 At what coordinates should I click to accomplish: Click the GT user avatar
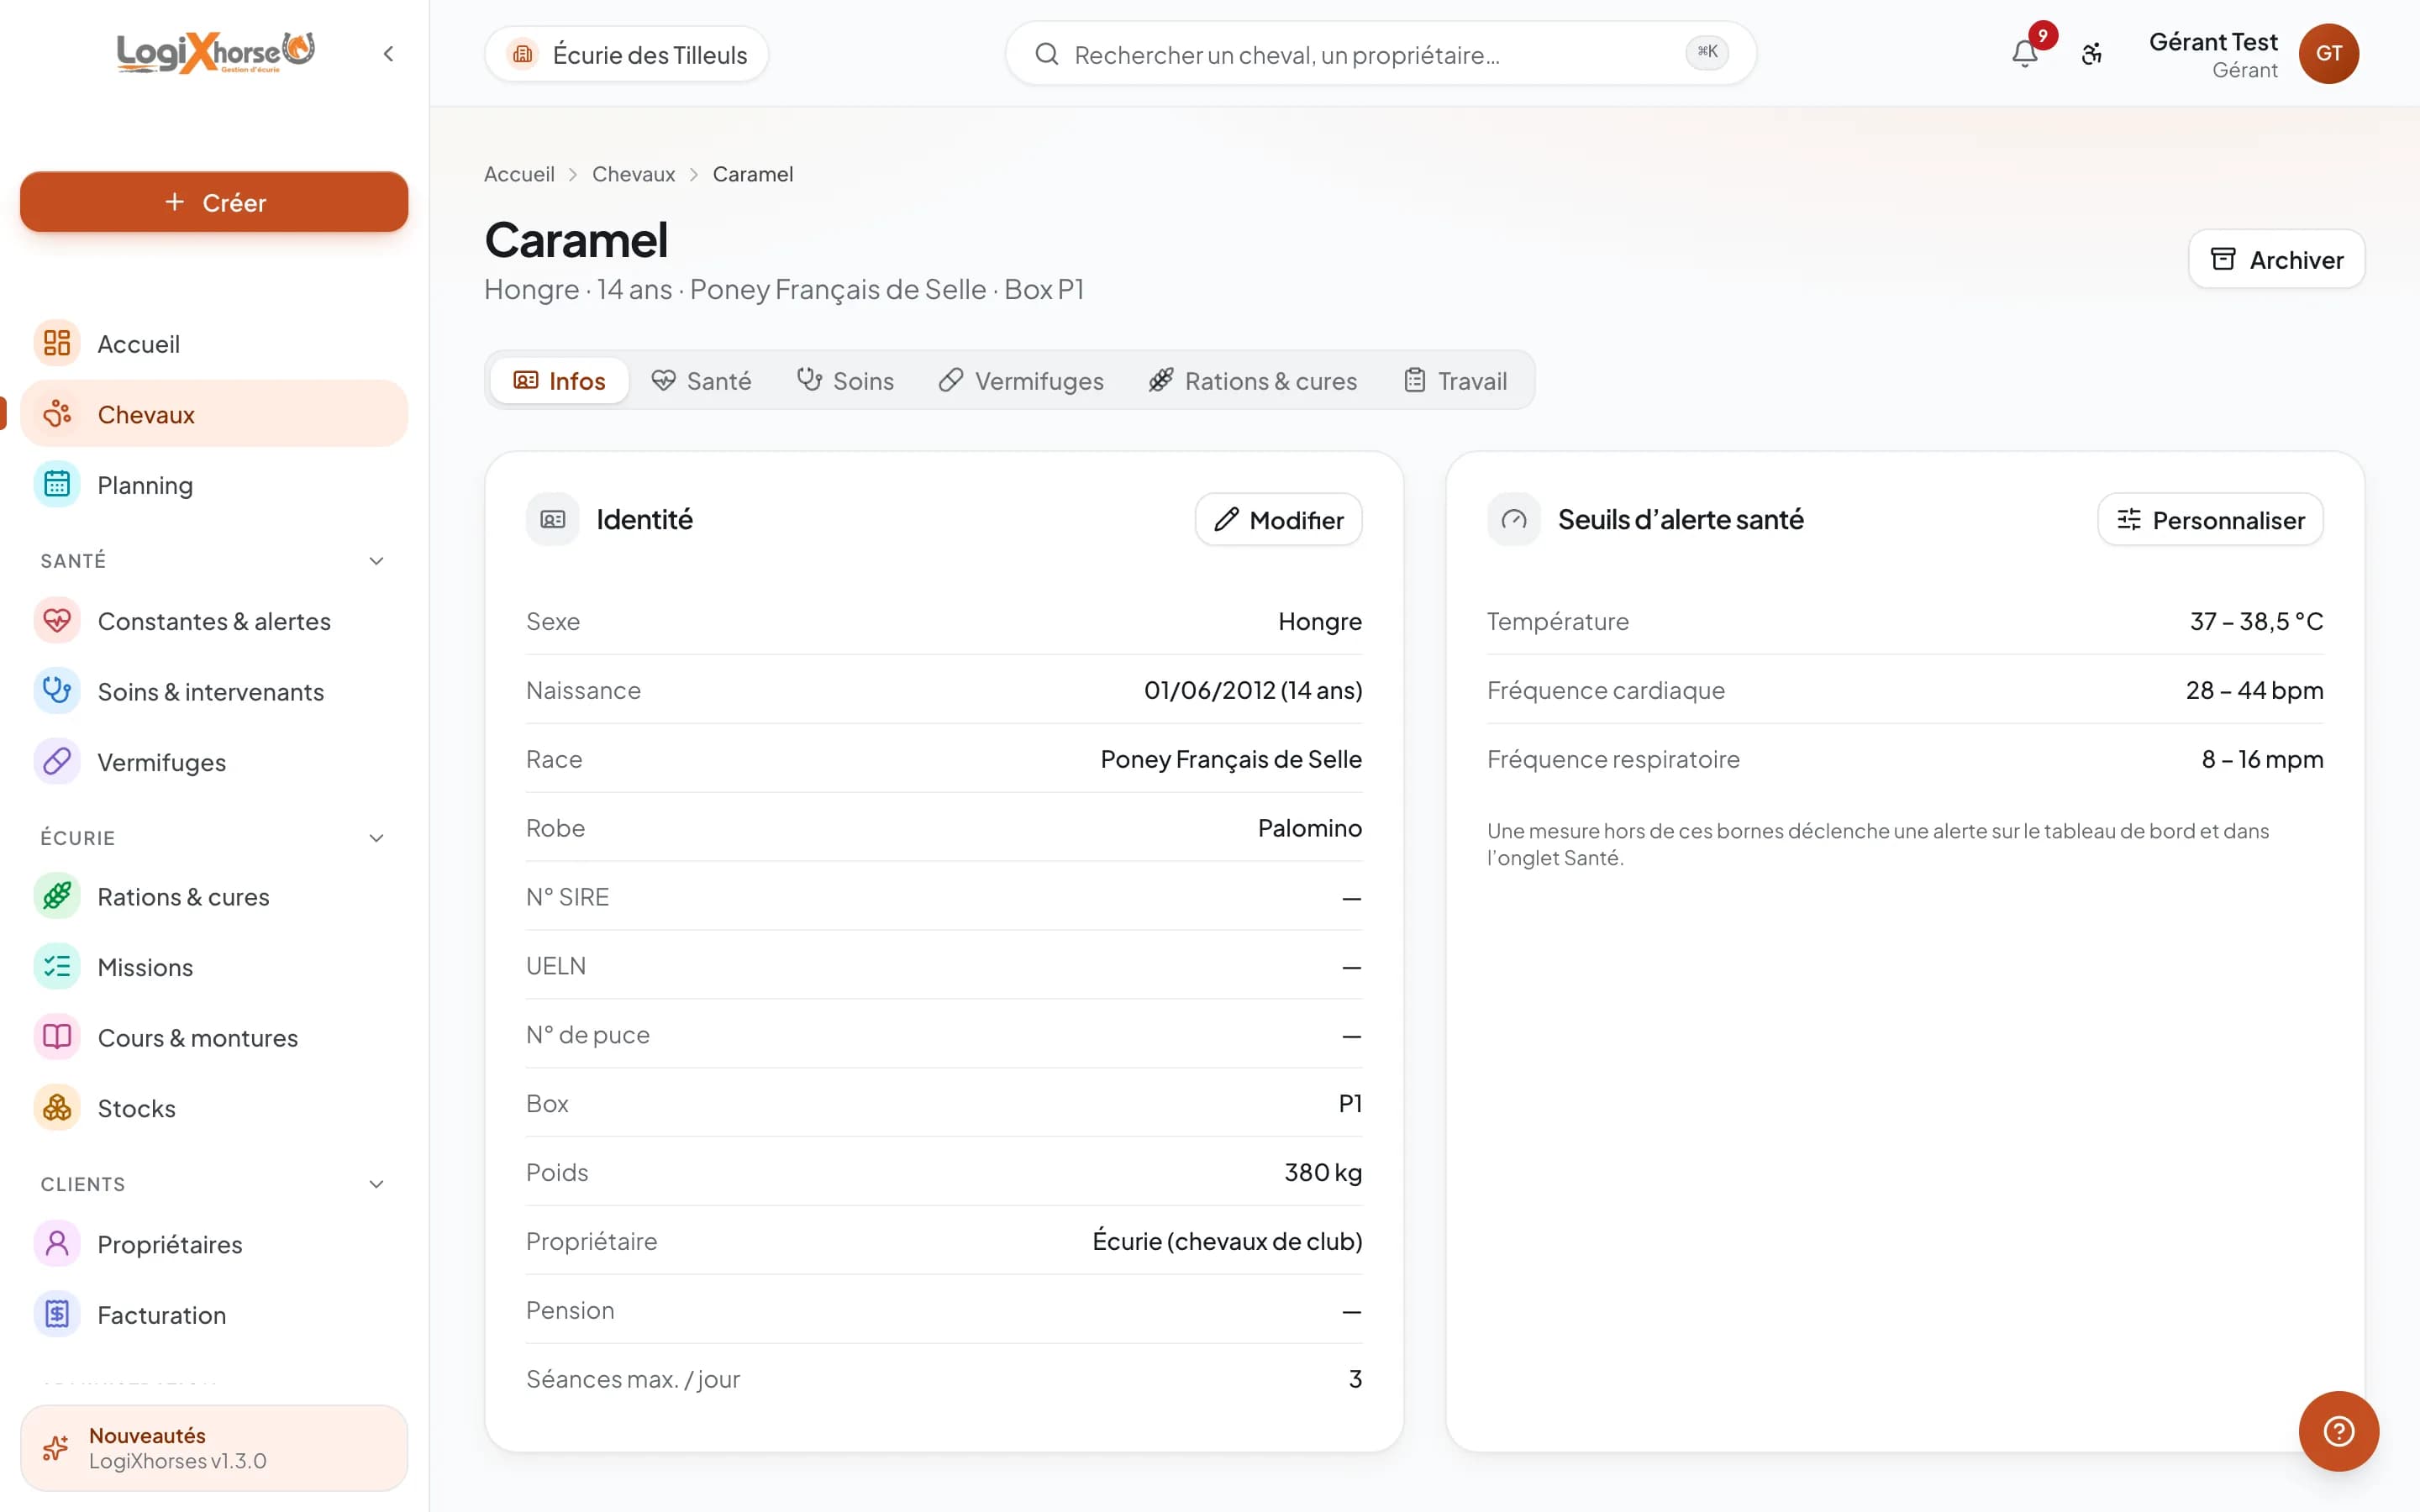click(x=2328, y=53)
